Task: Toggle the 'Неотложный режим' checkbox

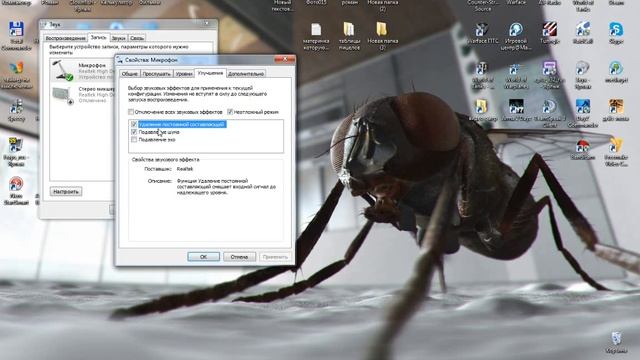Action: (x=230, y=112)
